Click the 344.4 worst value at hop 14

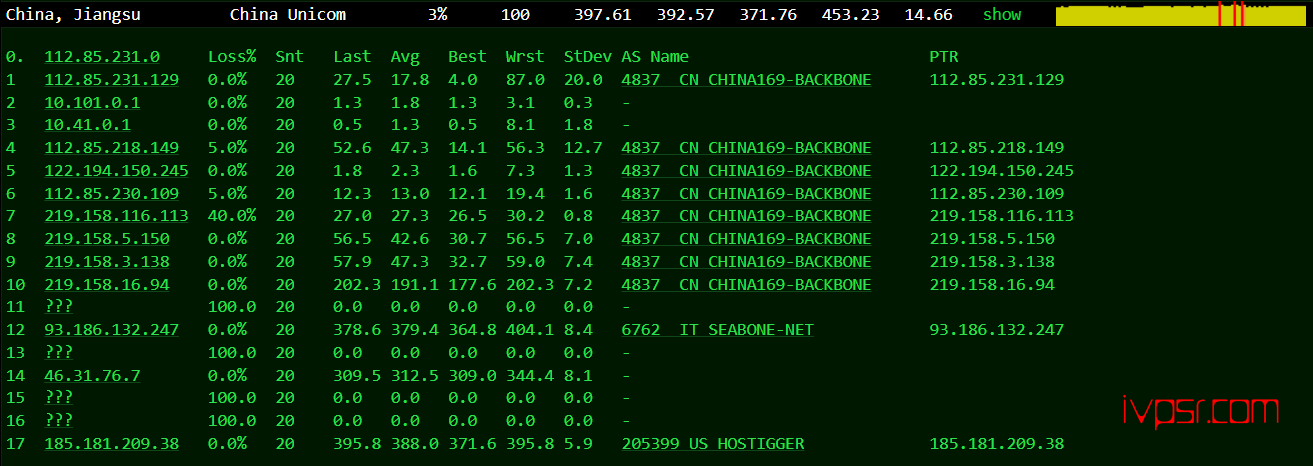click(530, 376)
